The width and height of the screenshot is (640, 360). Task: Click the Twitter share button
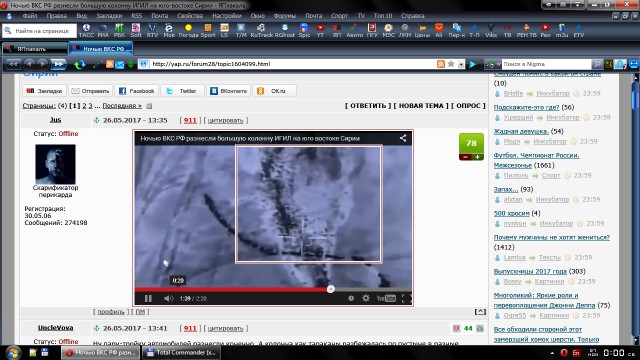(182, 91)
